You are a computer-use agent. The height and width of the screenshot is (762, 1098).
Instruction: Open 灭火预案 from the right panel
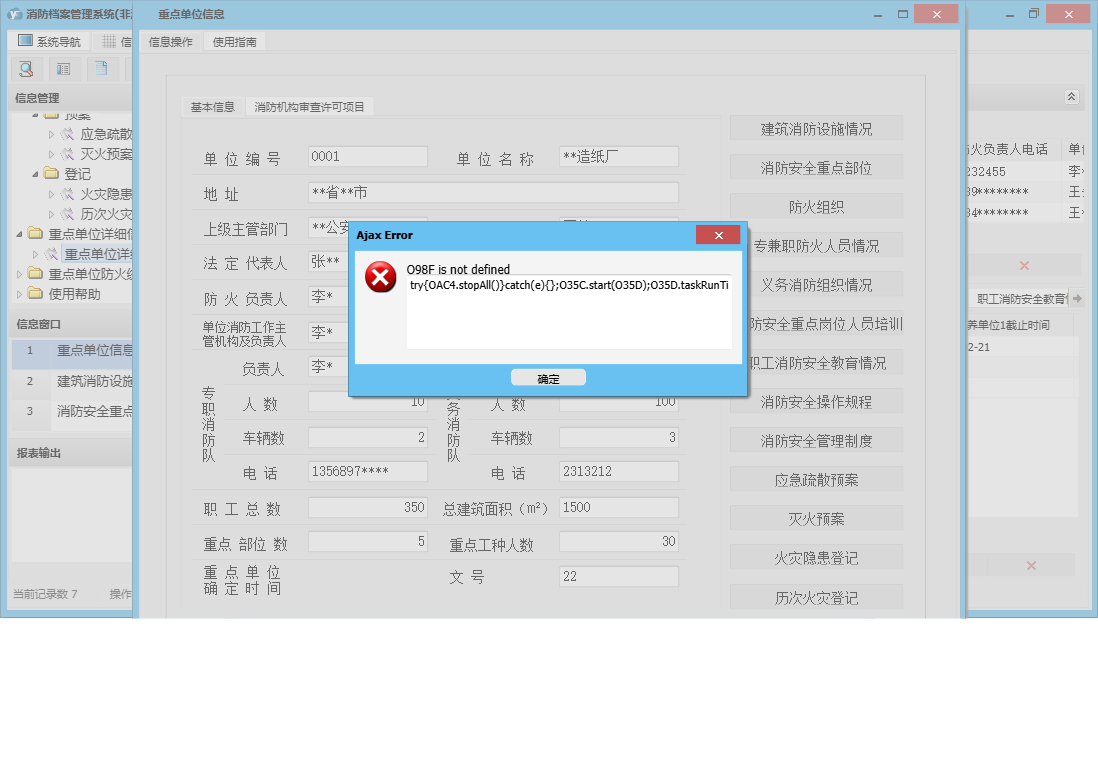point(816,517)
